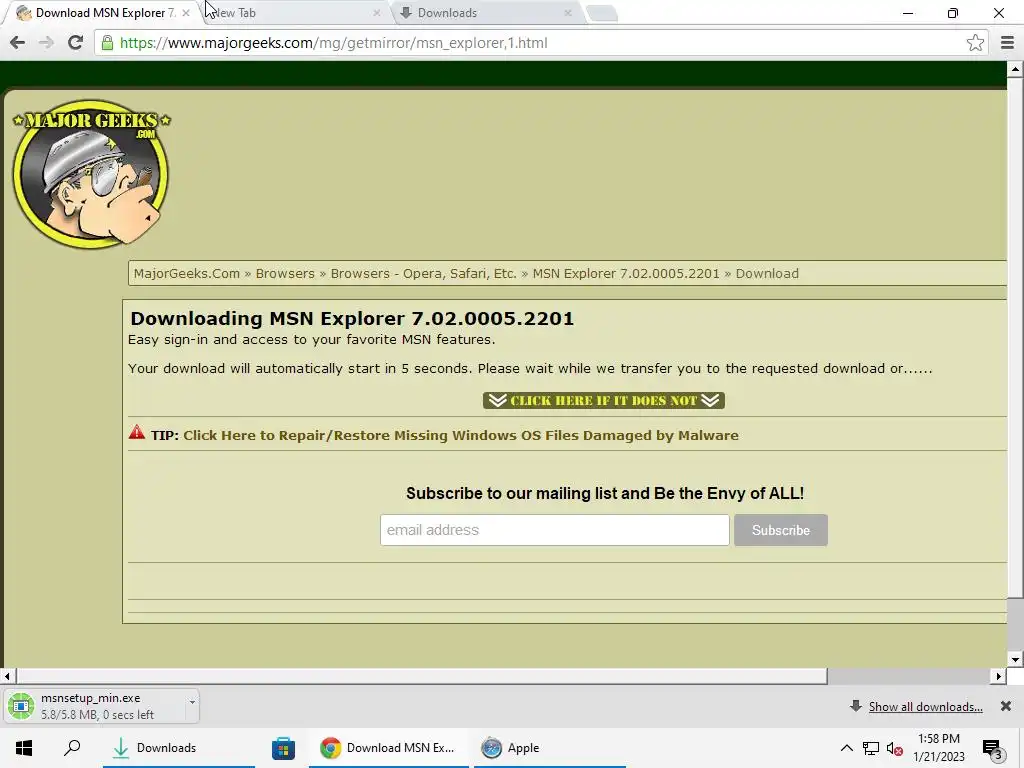
Task: Click the red warning triangle icon beside TIP
Action: point(136,432)
